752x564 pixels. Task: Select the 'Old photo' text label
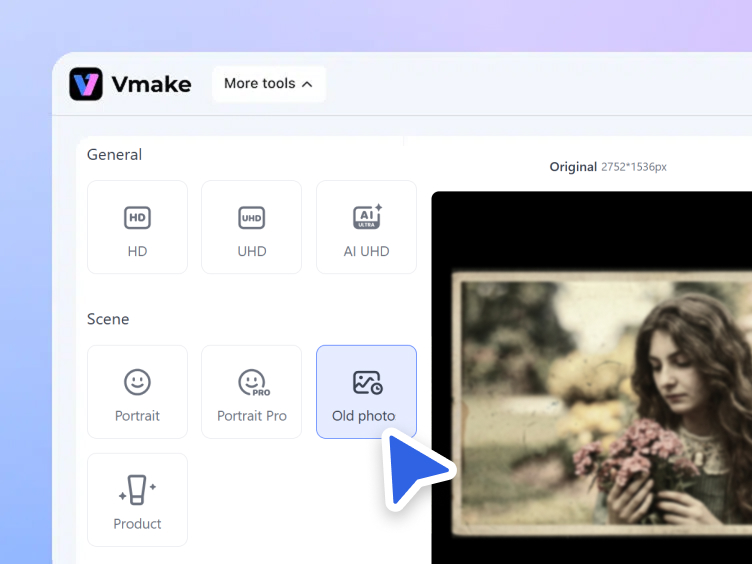point(363,416)
